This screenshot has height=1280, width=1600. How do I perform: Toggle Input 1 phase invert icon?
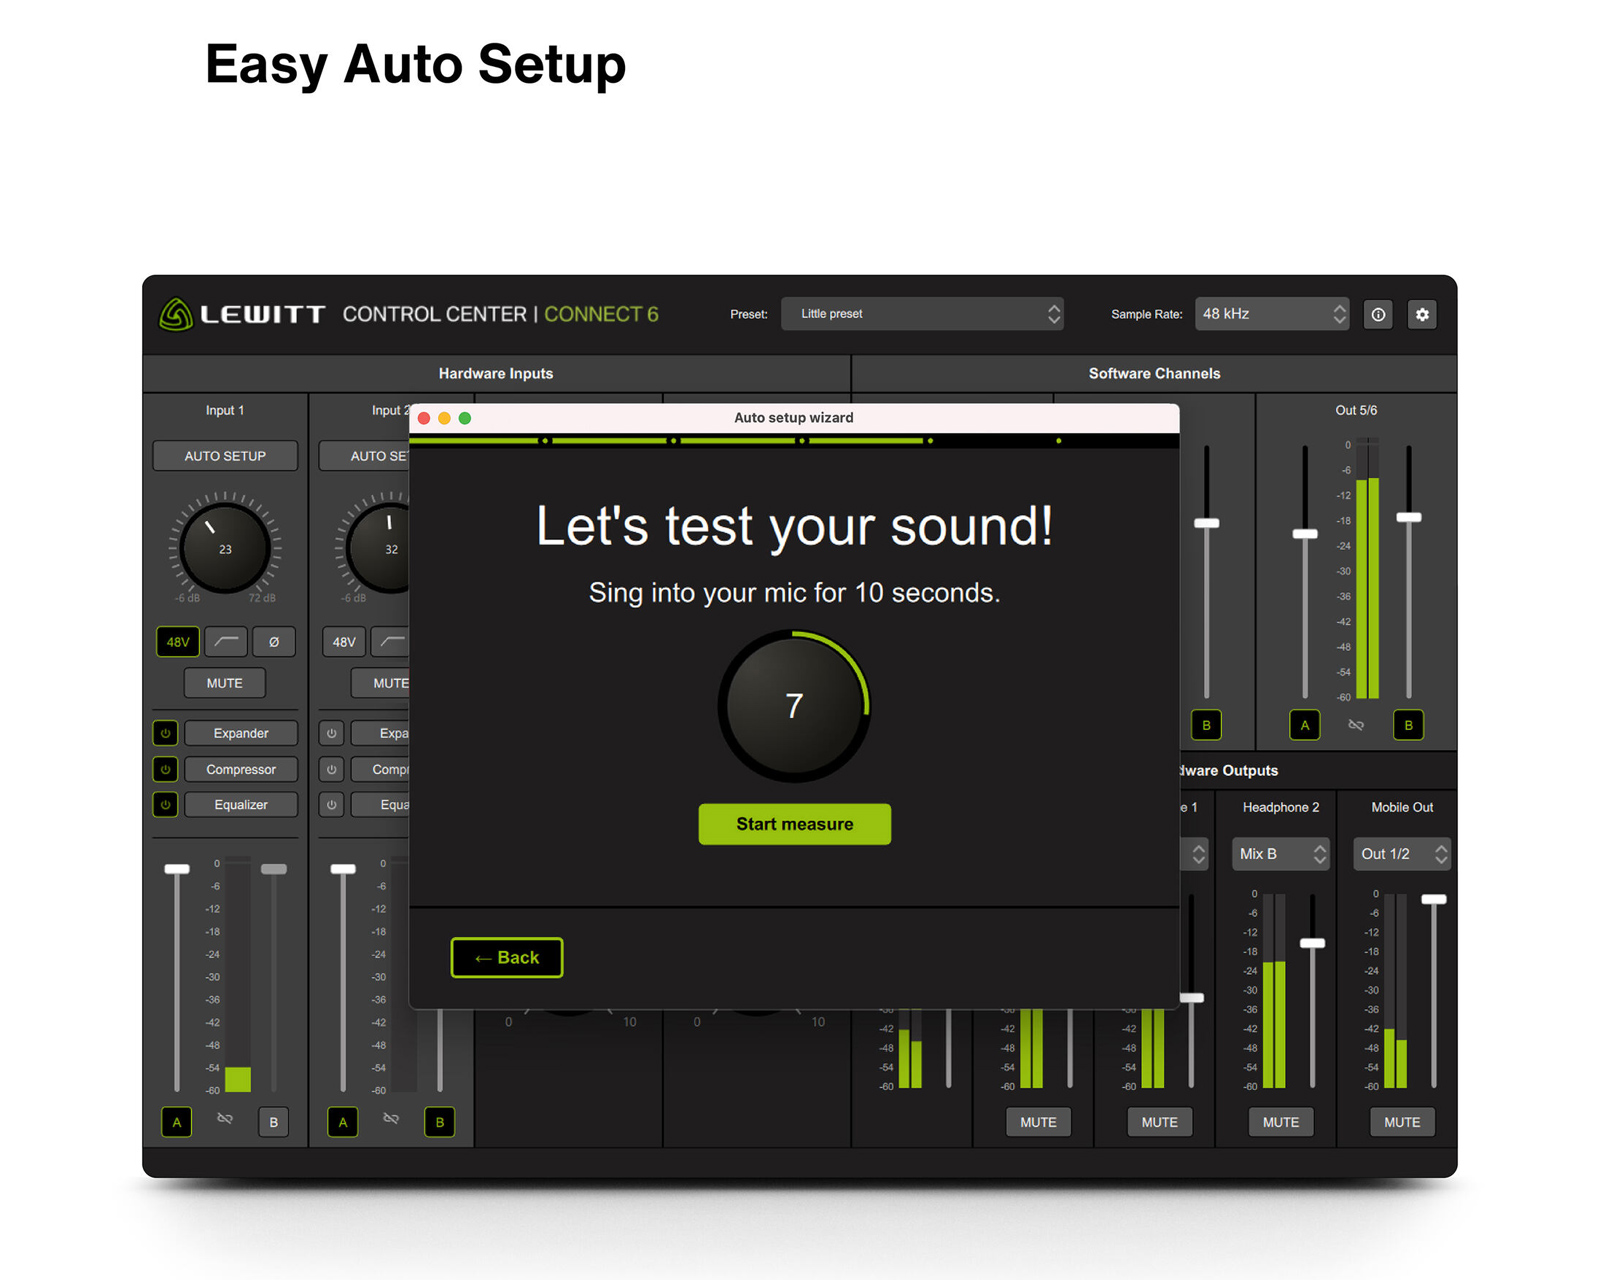point(274,642)
